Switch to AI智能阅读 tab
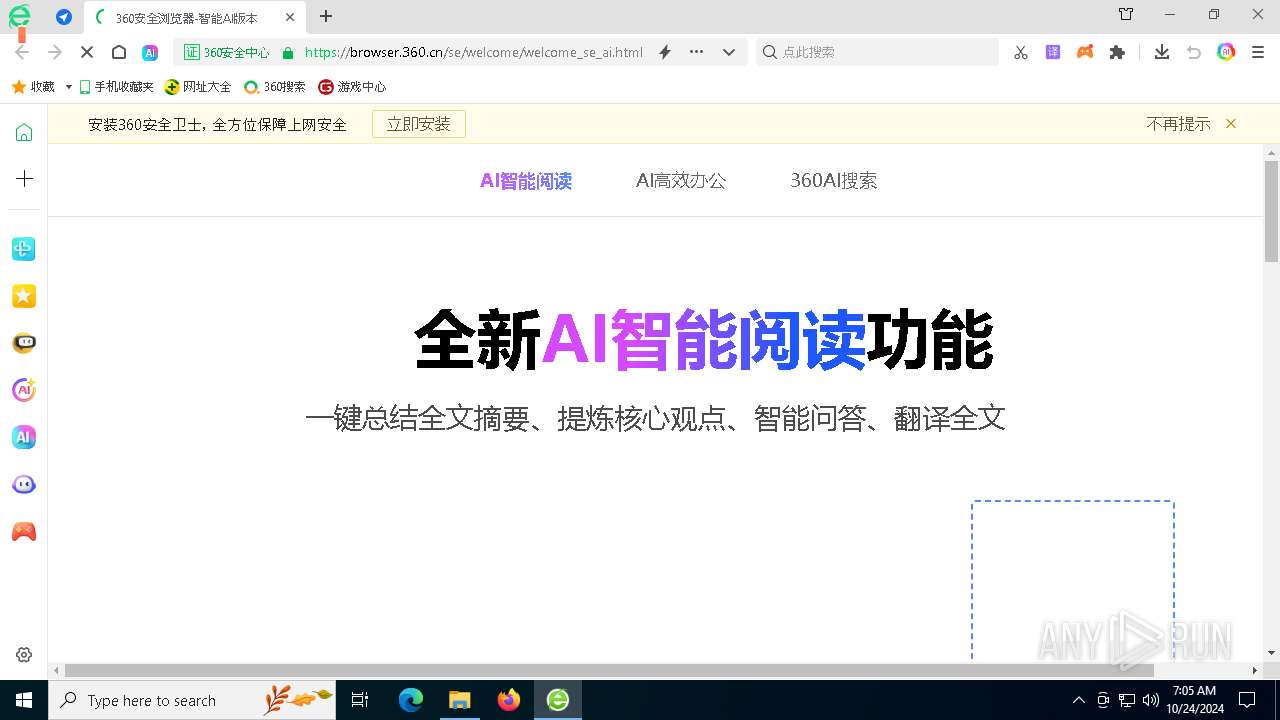The height and width of the screenshot is (720, 1280). 526,181
